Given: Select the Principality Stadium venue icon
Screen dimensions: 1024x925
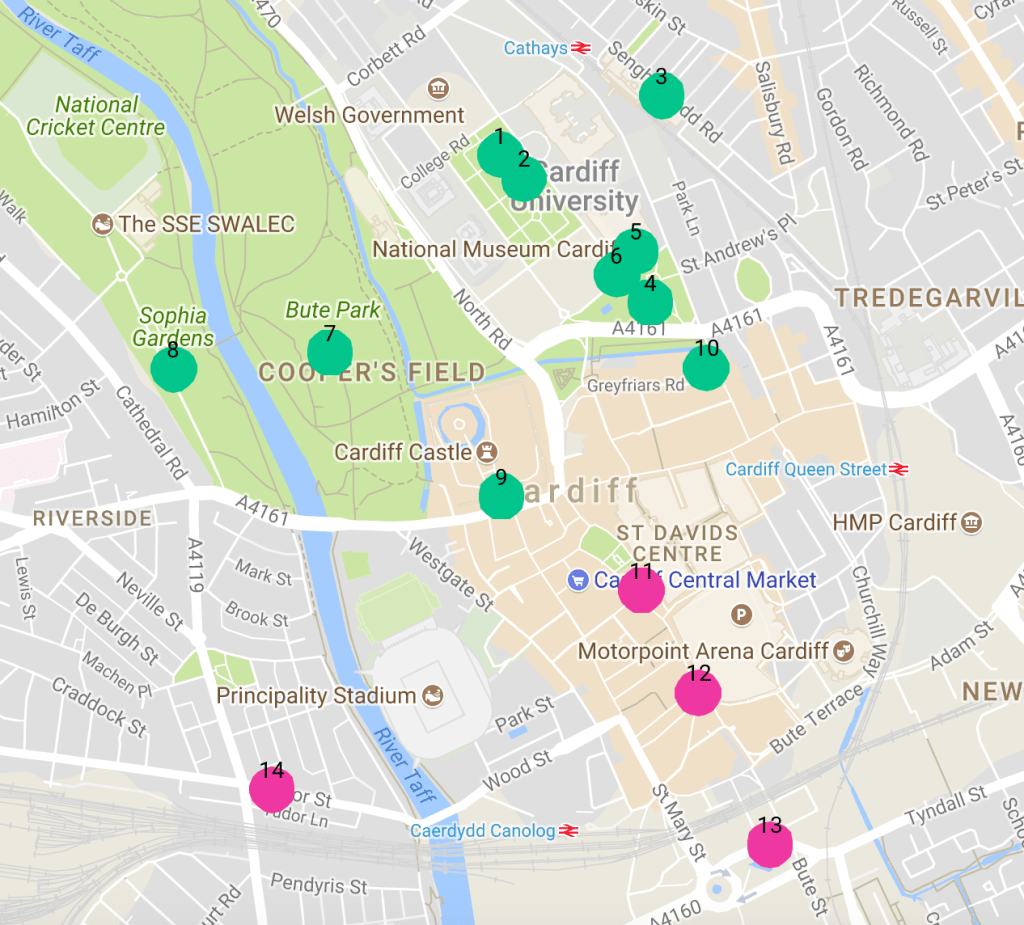Looking at the screenshot, I should (432, 696).
